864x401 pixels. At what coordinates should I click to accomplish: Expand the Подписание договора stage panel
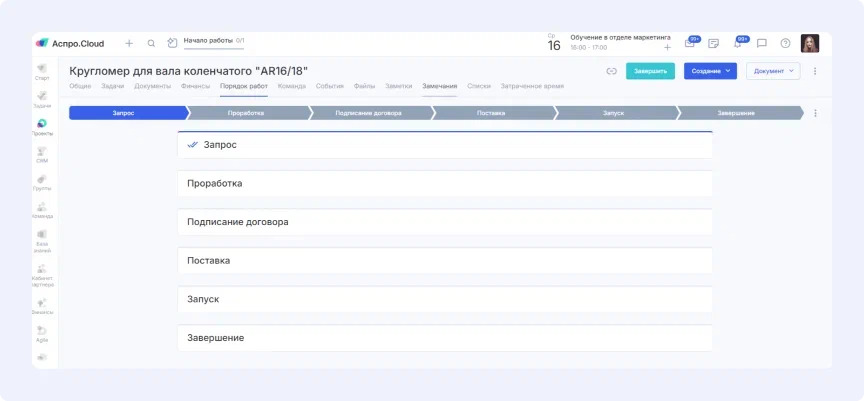coord(445,222)
